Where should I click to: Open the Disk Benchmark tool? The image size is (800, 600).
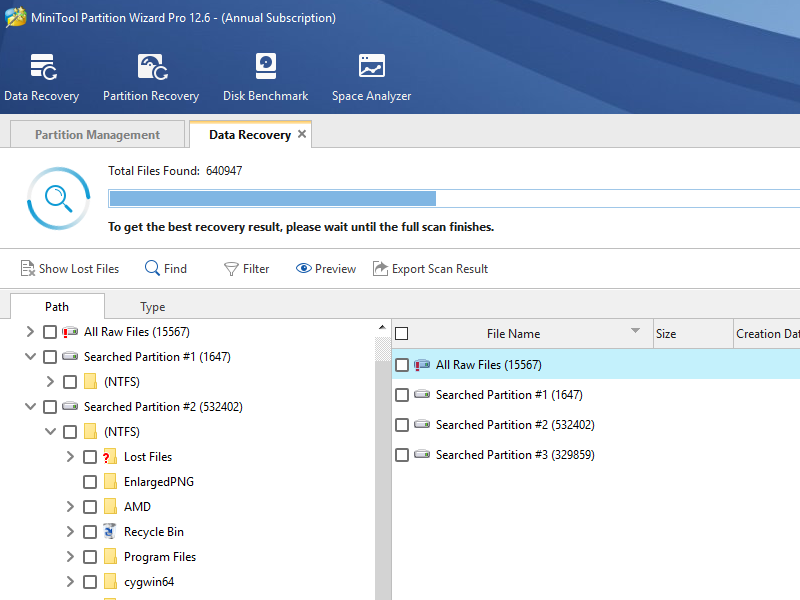coord(265,67)
